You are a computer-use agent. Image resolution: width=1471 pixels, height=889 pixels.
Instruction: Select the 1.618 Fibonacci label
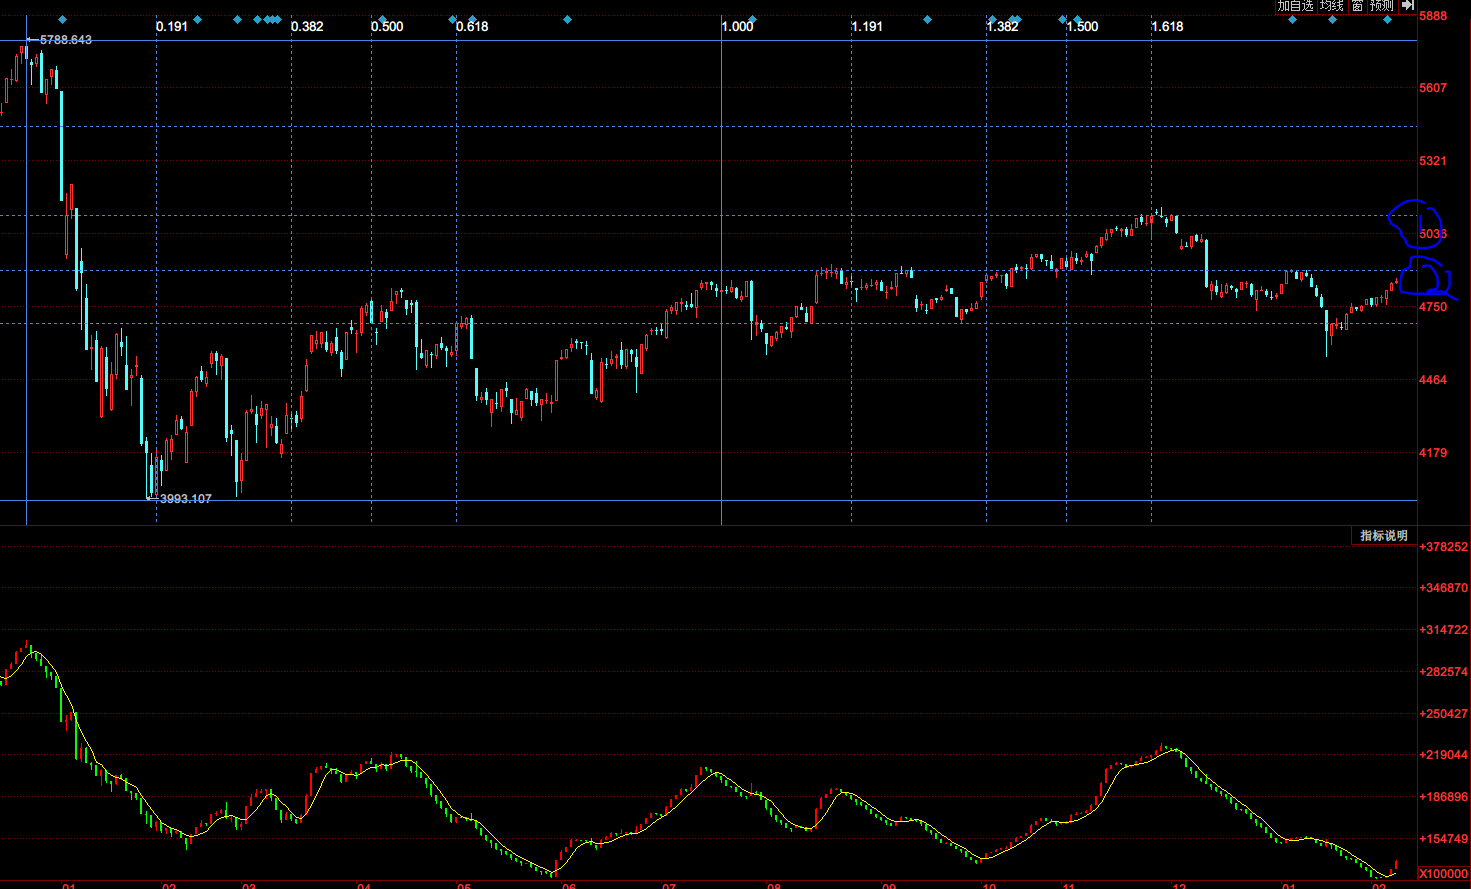click(x=1167, y=26)
